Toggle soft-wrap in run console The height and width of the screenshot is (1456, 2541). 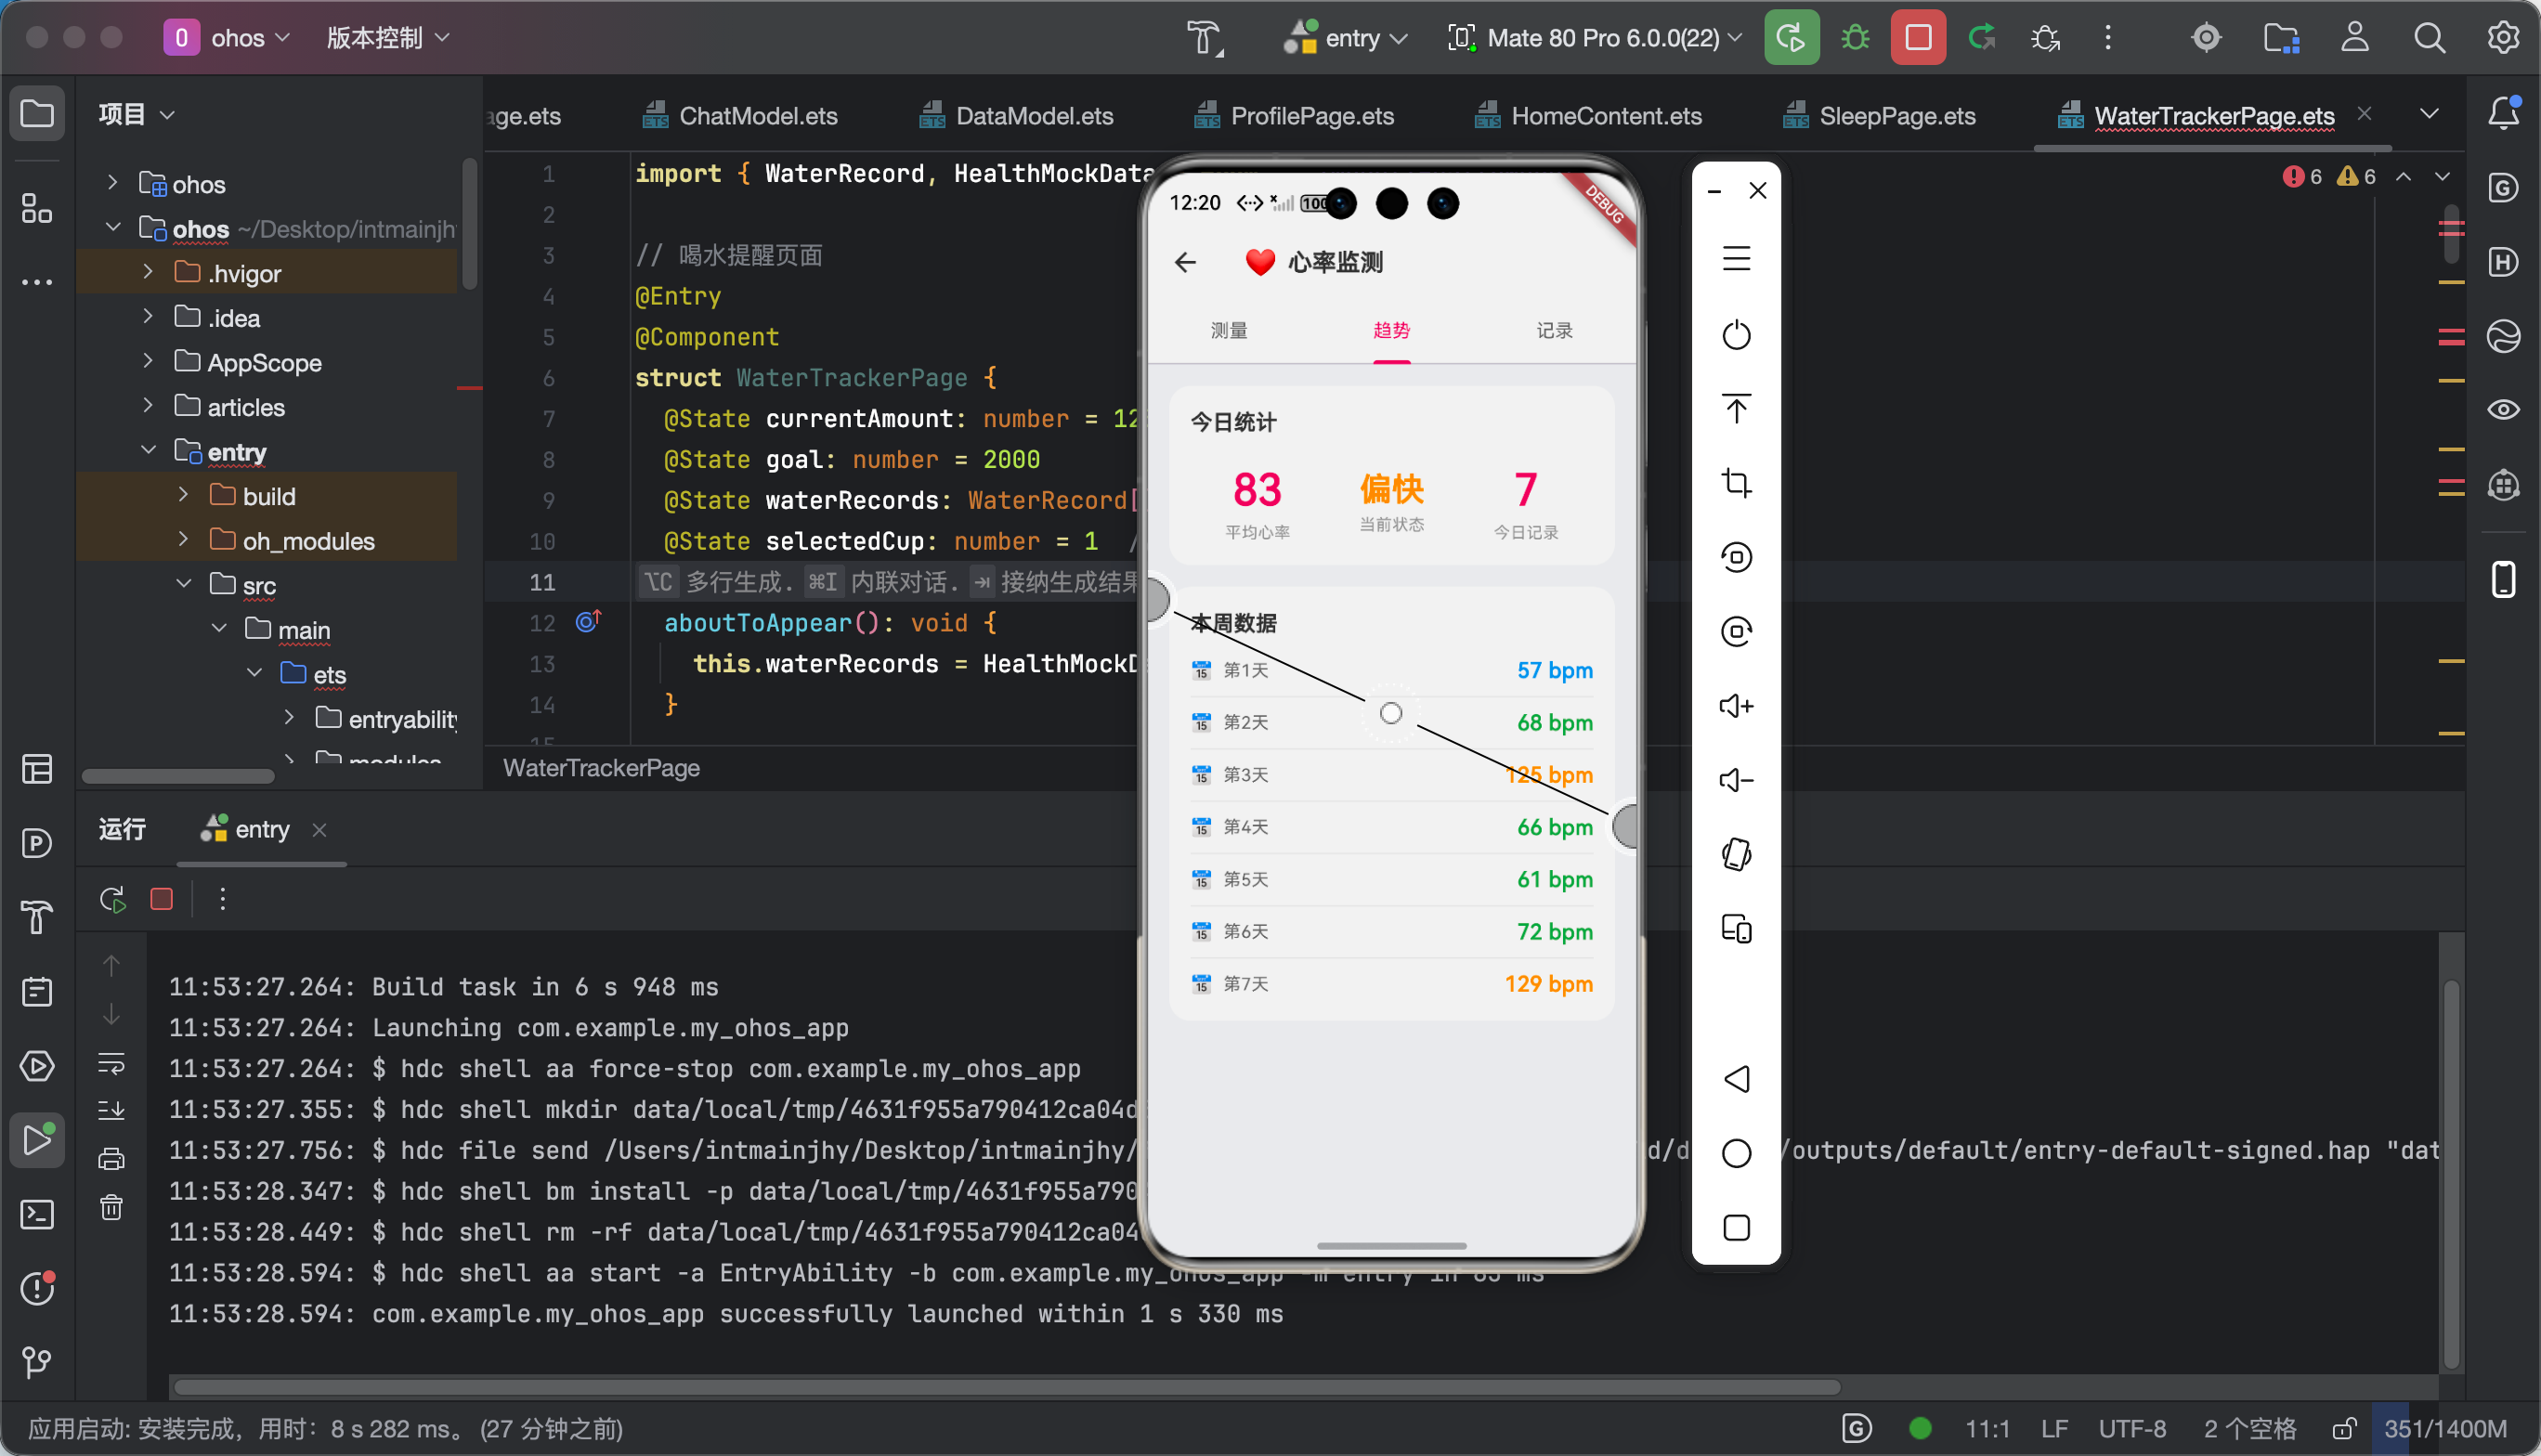tap(112, 1063)
